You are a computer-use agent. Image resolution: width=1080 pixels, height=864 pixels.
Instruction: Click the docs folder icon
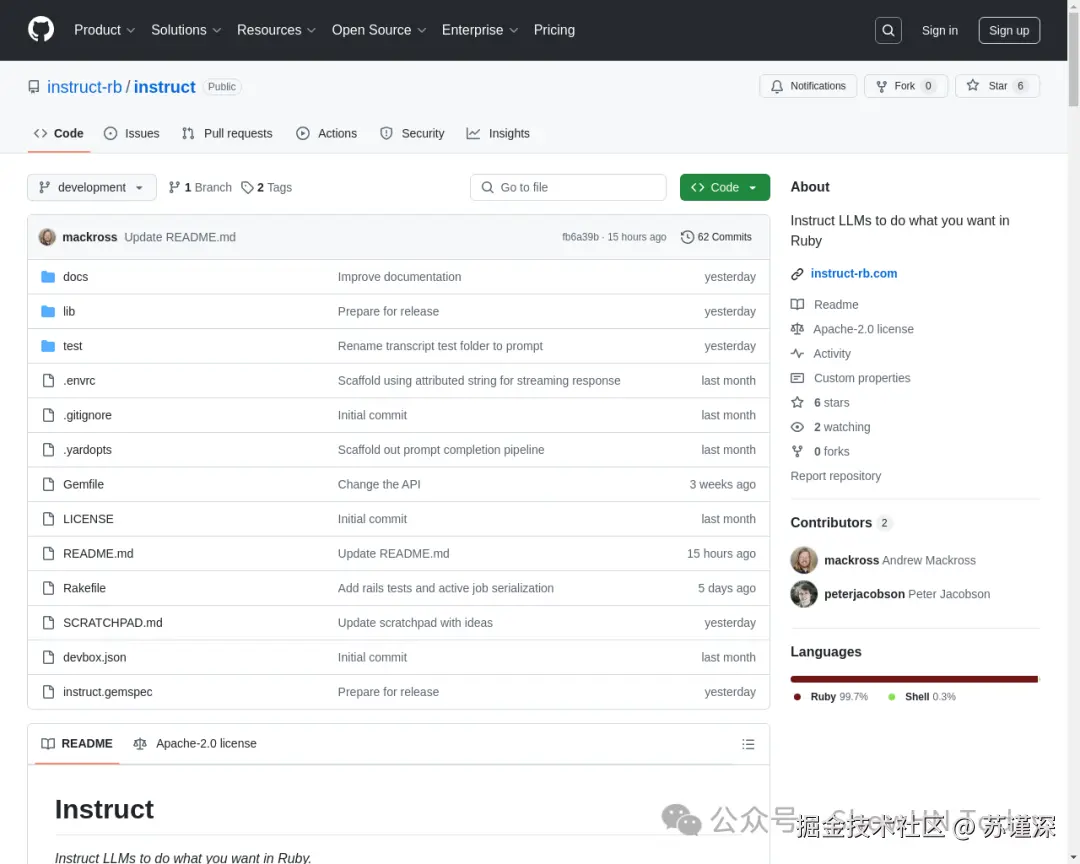point(48,276)
